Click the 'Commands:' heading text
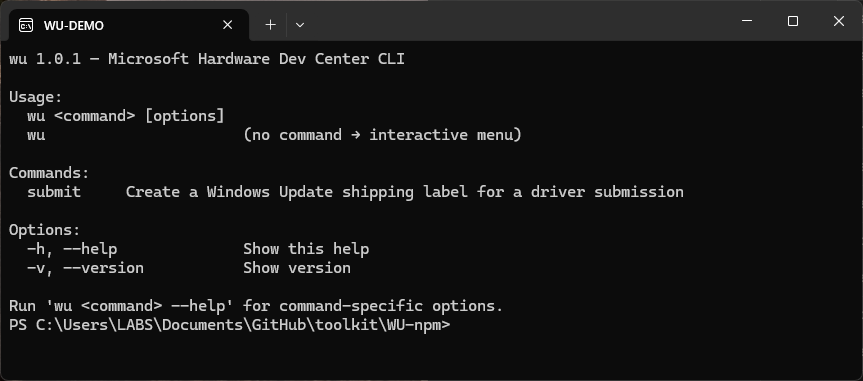 click(x=49, y=173)
